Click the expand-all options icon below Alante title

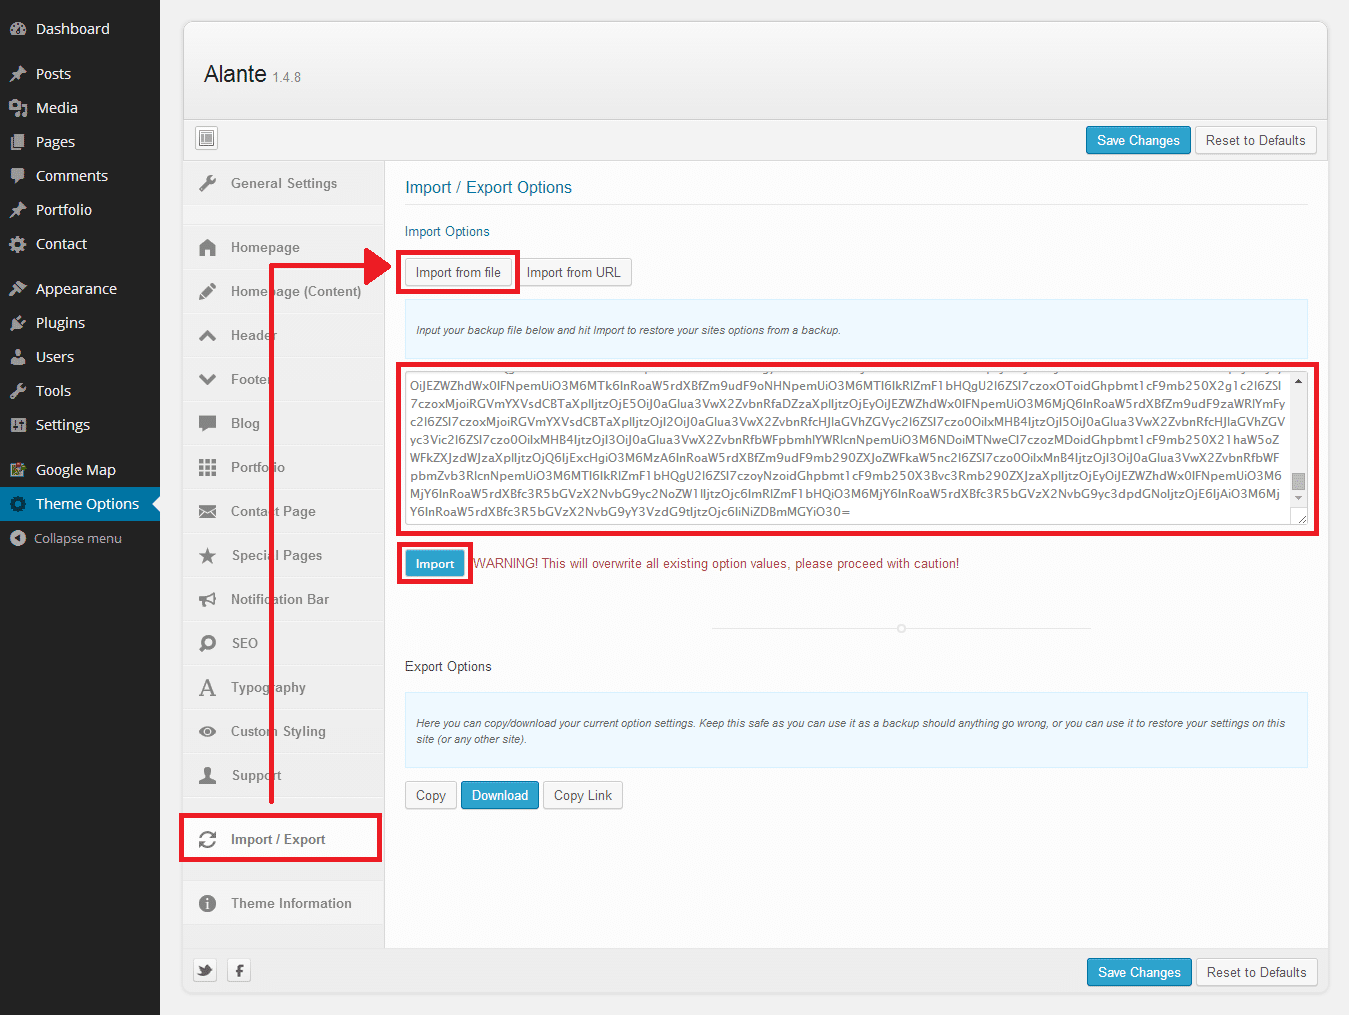click(207, 138)
